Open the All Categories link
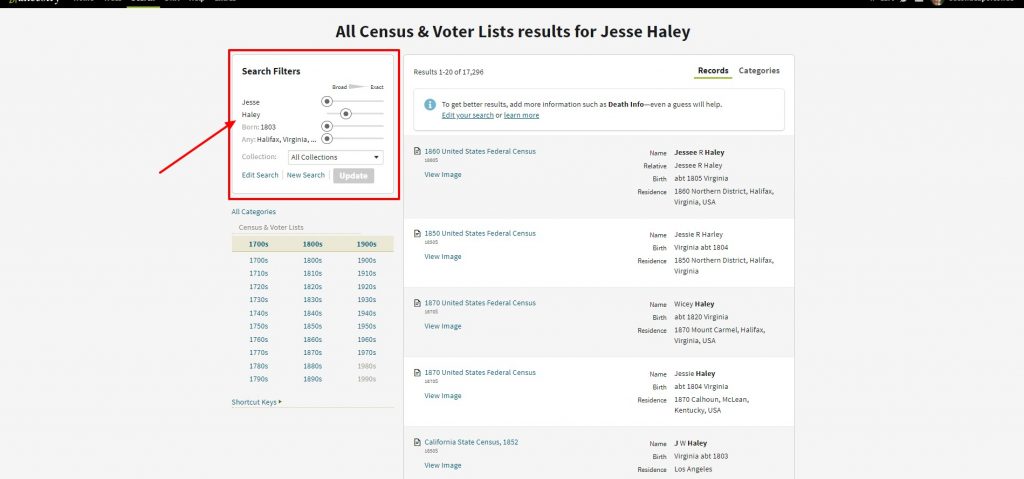The height and width of the screenshot is (479, 1024). [x=254, y=211]
